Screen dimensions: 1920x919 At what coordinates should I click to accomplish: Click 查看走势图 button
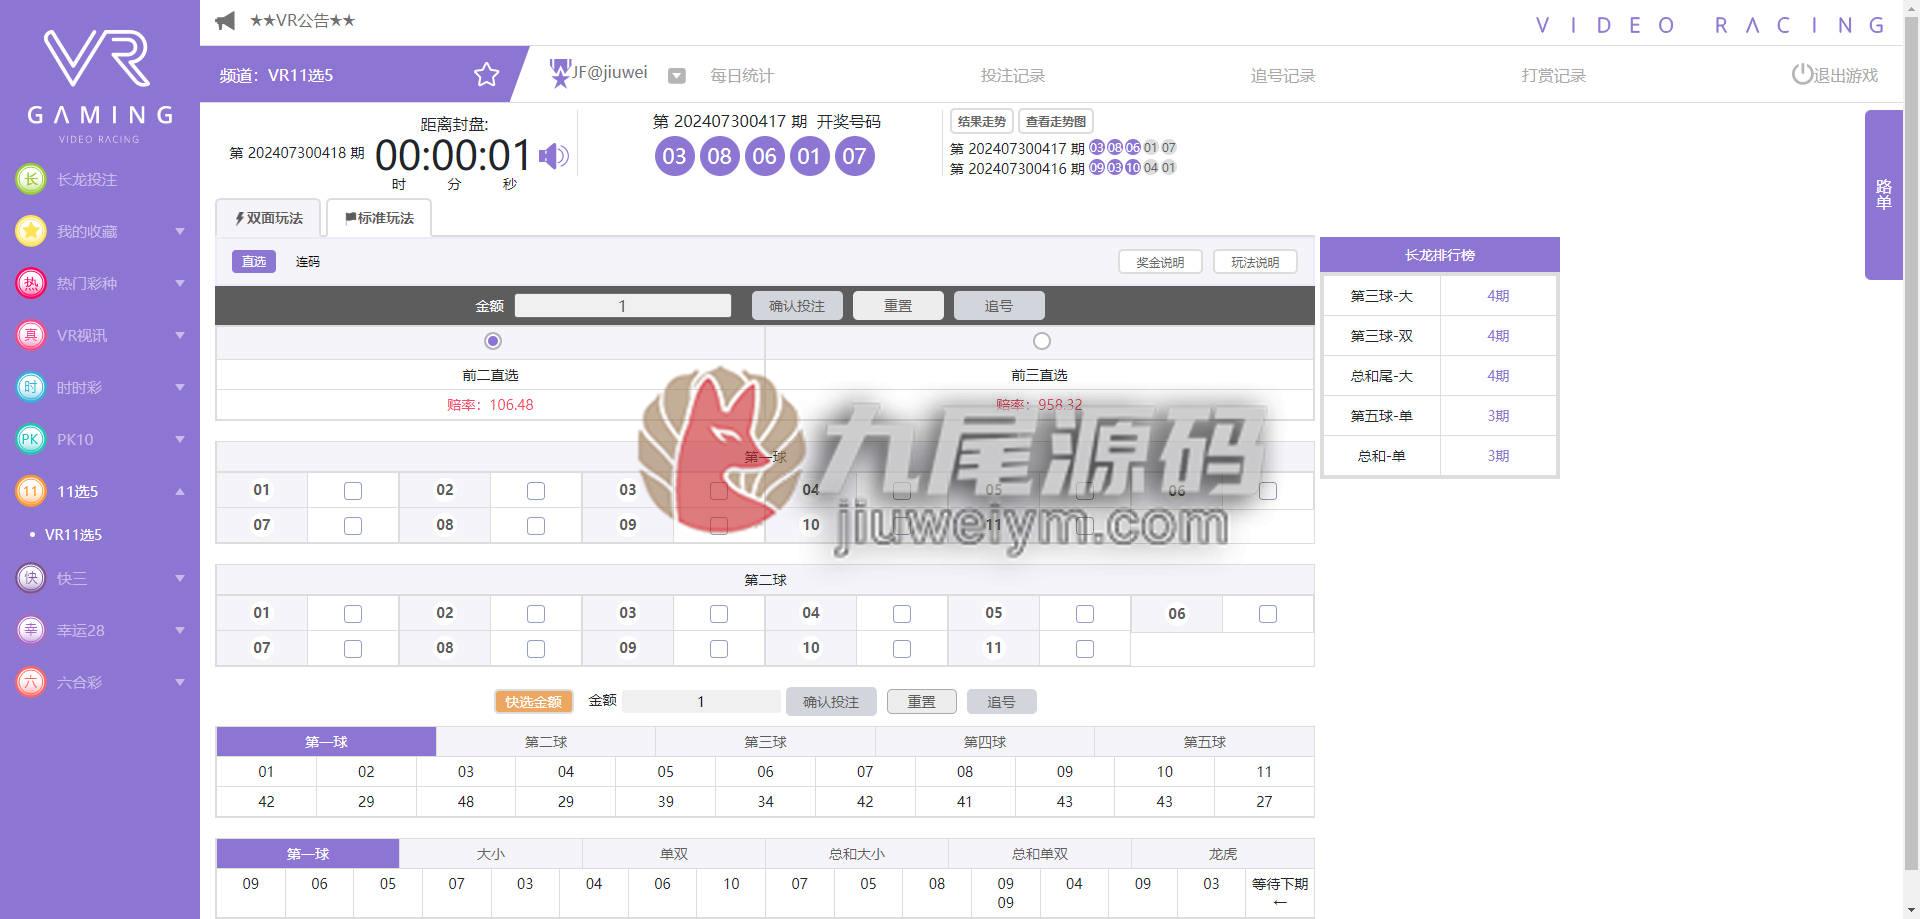pos(1055,121)
